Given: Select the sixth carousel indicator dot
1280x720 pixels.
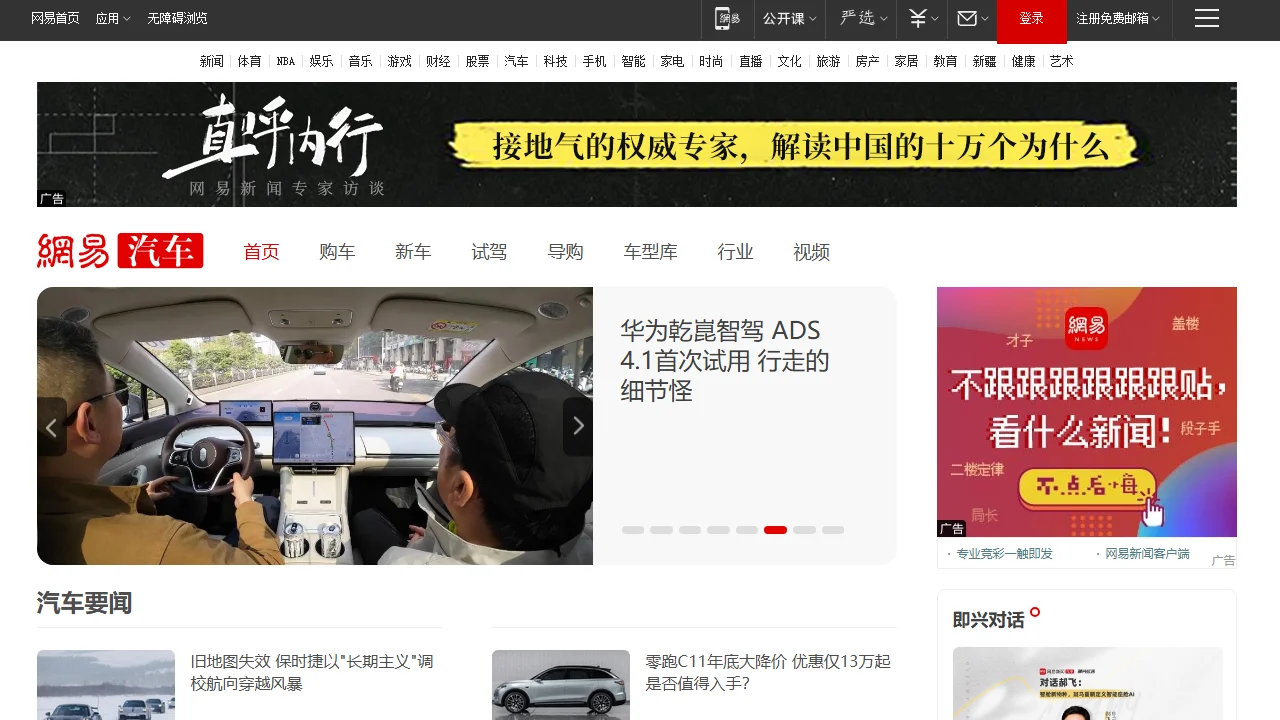Looking at the screenshot, I should coord(775,530).
